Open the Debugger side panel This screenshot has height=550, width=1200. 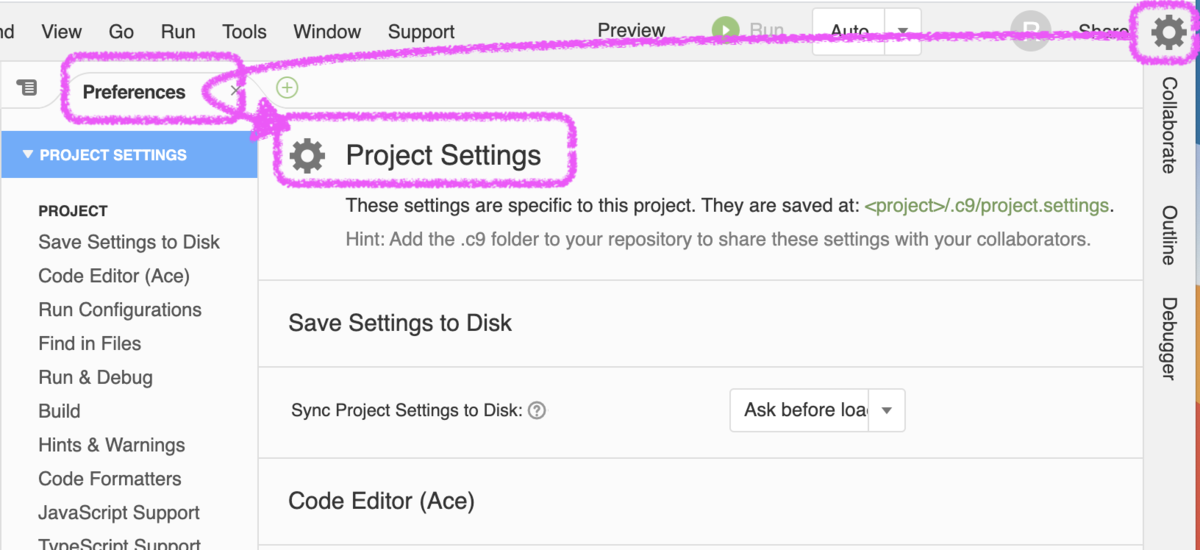coord(1168,338)
